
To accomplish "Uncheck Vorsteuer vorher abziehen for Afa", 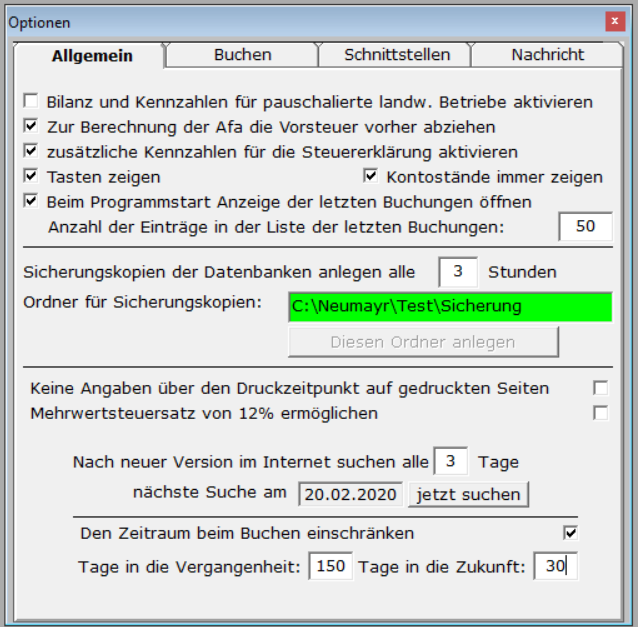I will pos(31,126).
